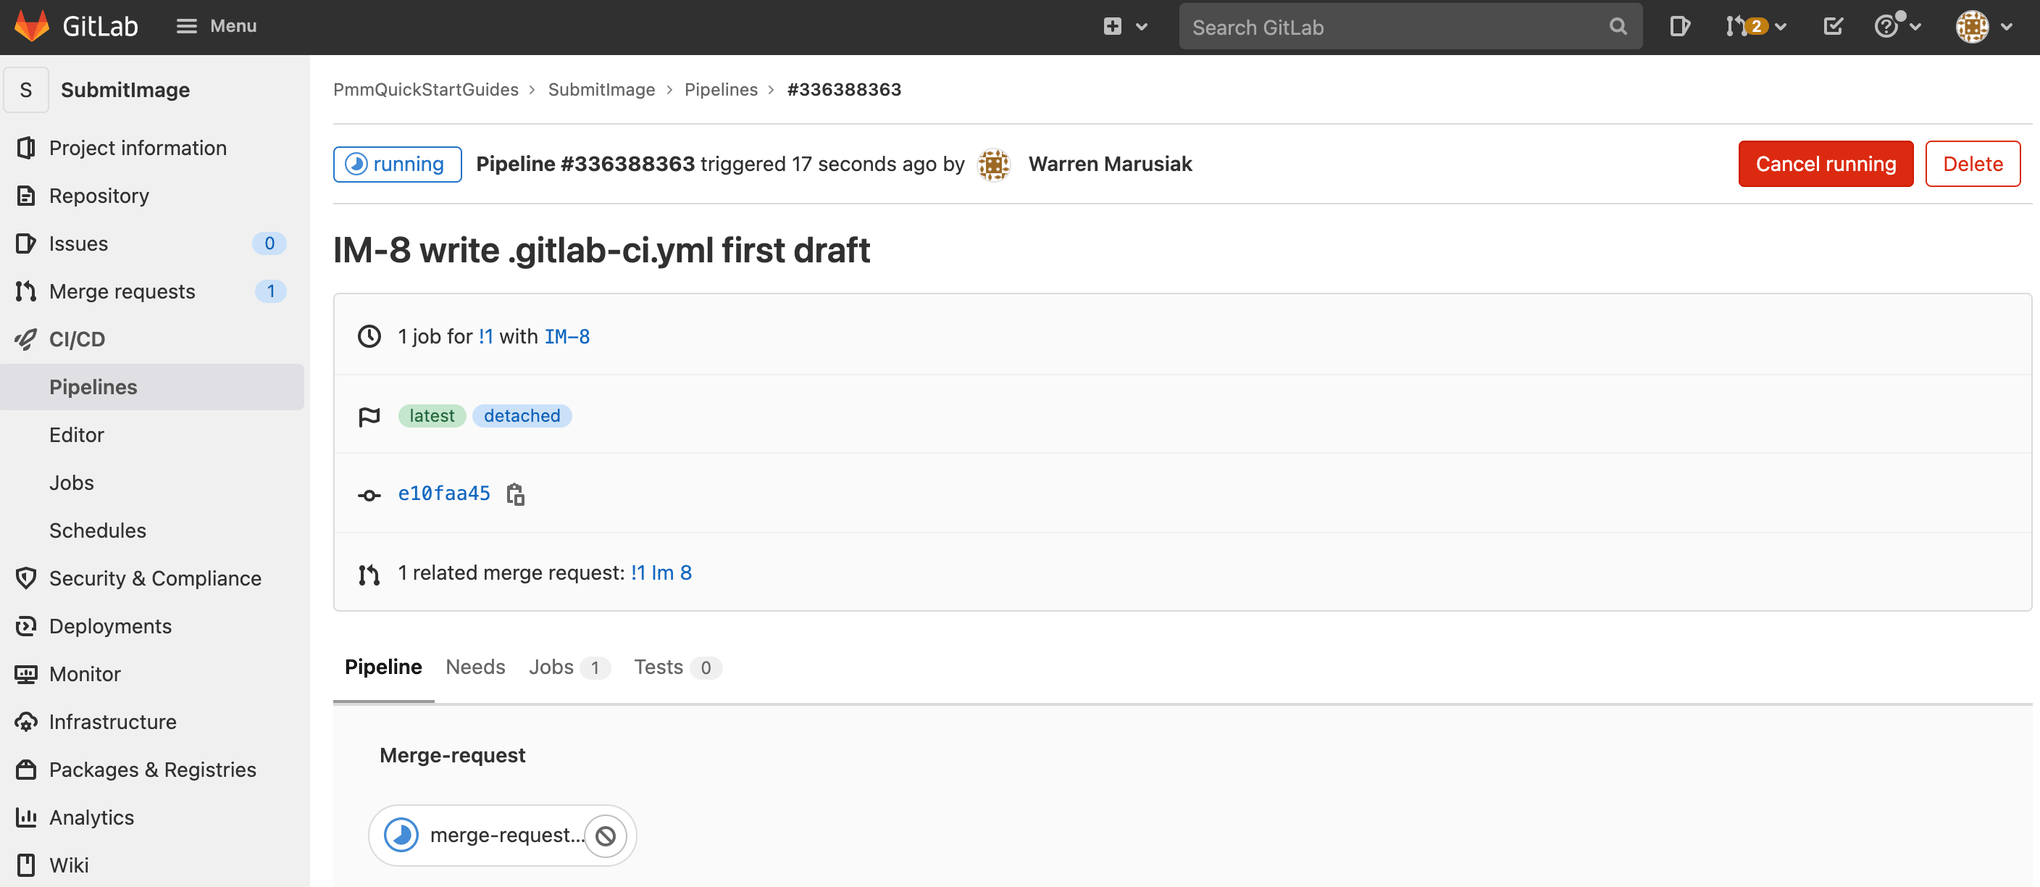Click Warren Marusiak's avatar image

pos(994,165)
